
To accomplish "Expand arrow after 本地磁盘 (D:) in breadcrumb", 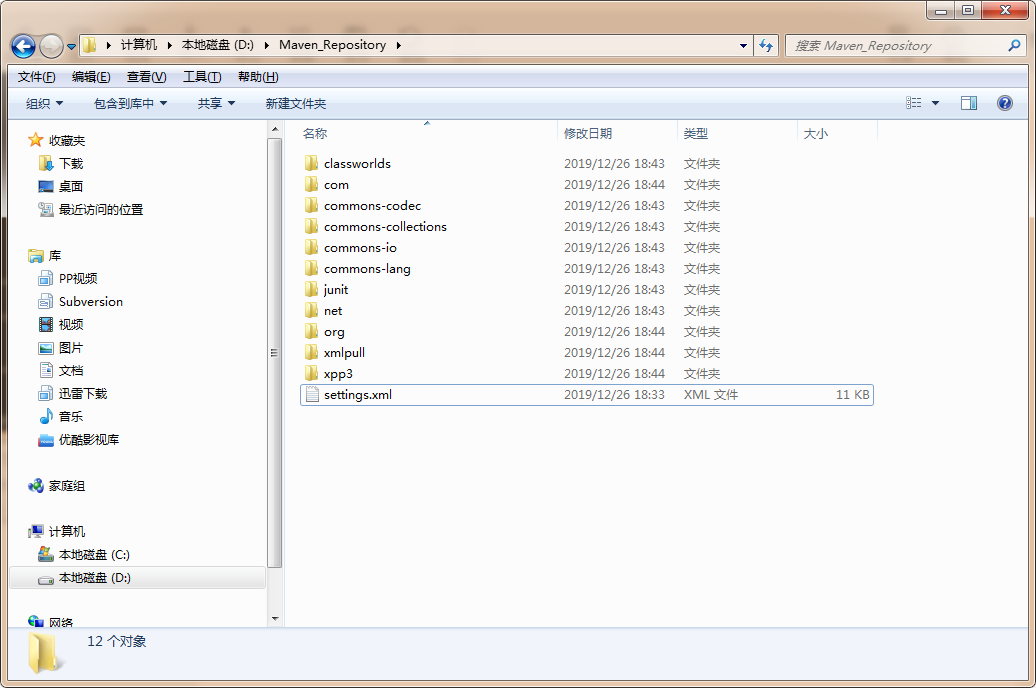I will pyautogui.click(x=266, y=46).
